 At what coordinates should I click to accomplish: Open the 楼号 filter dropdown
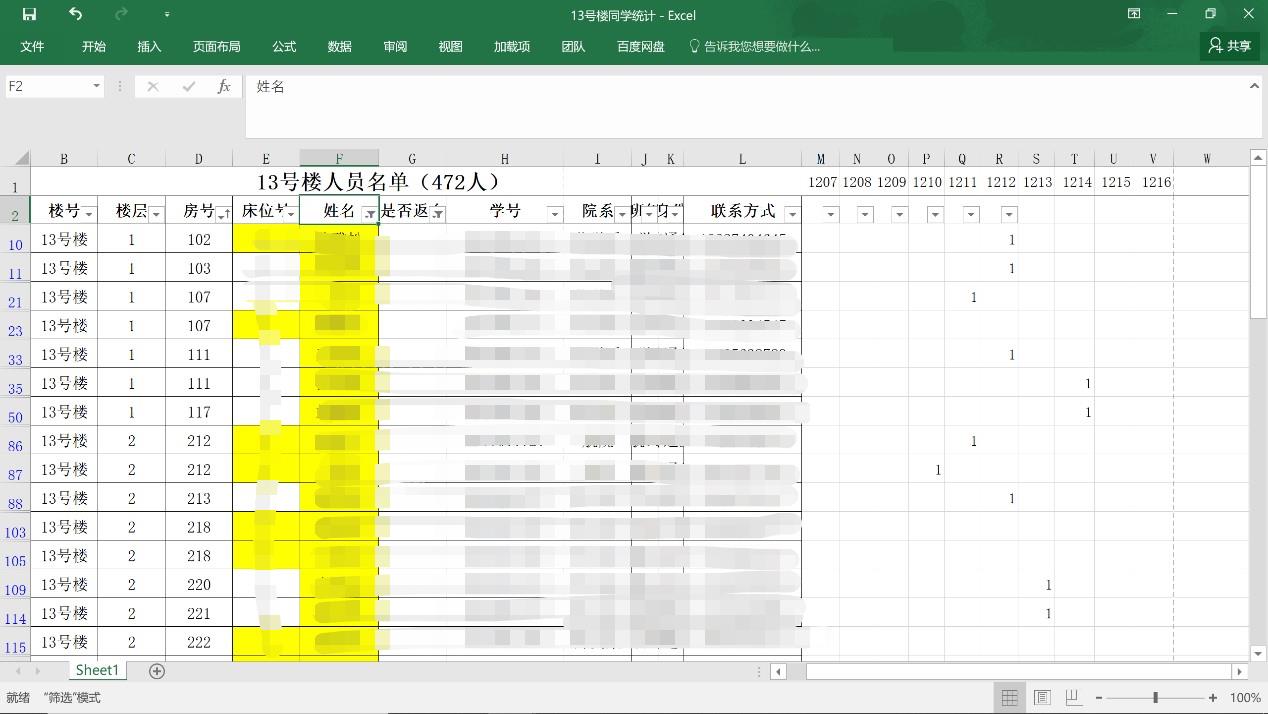point(89,214)
